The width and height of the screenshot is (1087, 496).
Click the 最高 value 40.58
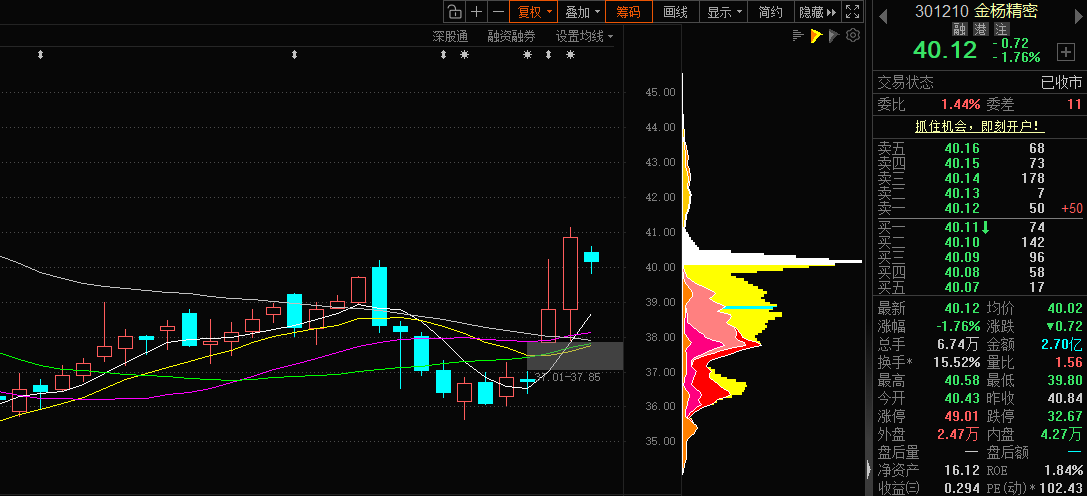pyautogui.click(x=963, y=381)
